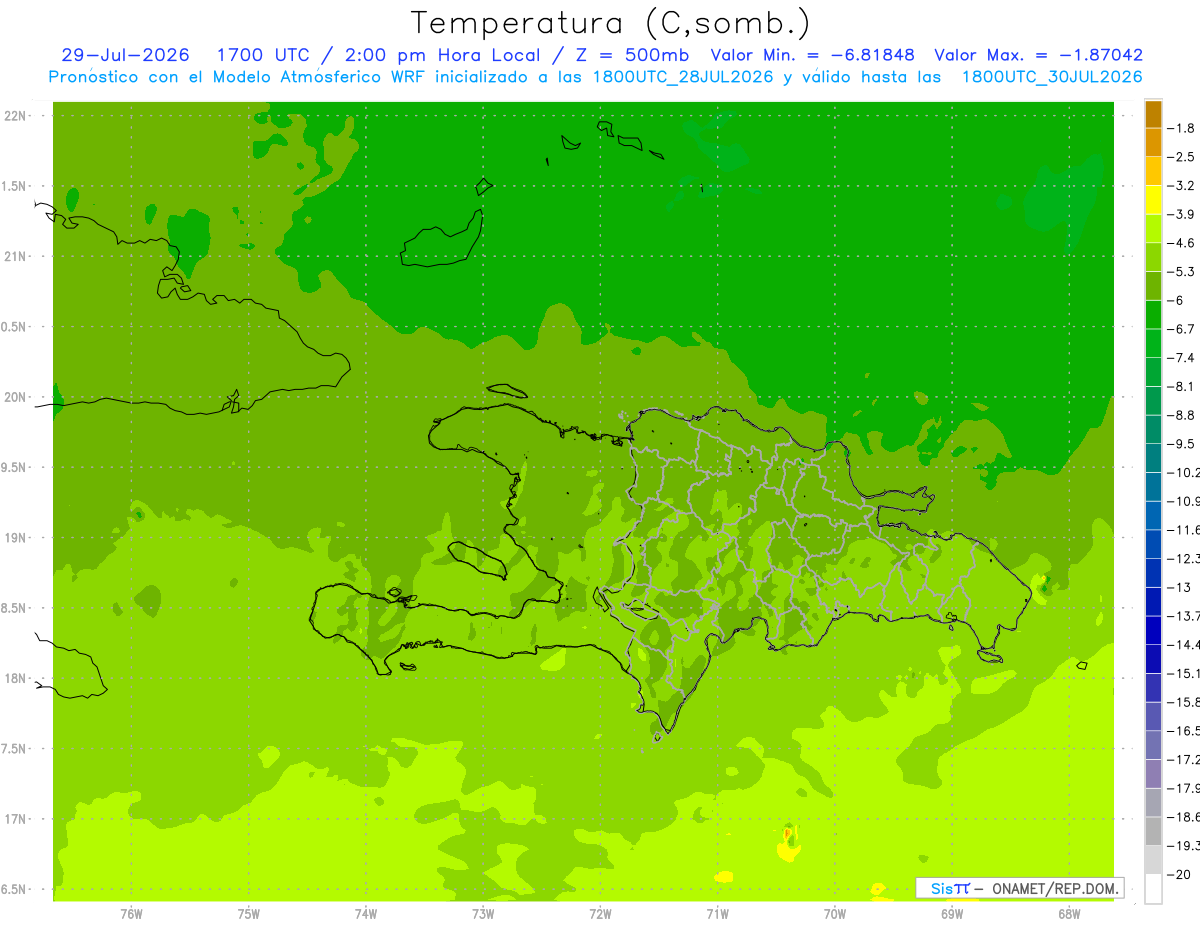Click valid-until time '1800UTC_30JUL2026'

coord(1052,77)
